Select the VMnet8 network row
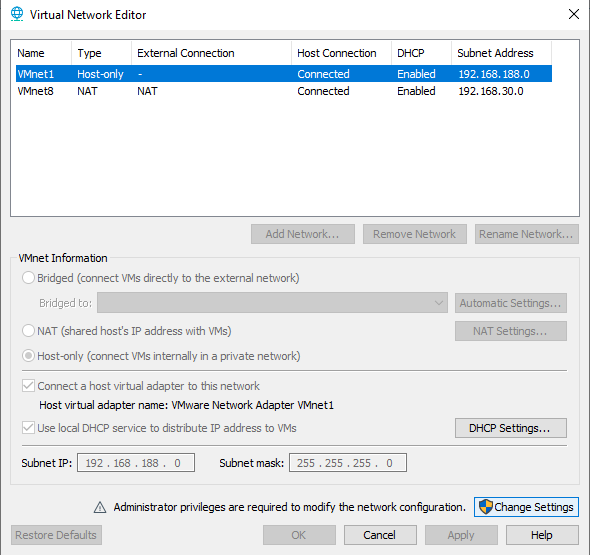The width and height of the screenshot is (590, 555). point(284,91)
